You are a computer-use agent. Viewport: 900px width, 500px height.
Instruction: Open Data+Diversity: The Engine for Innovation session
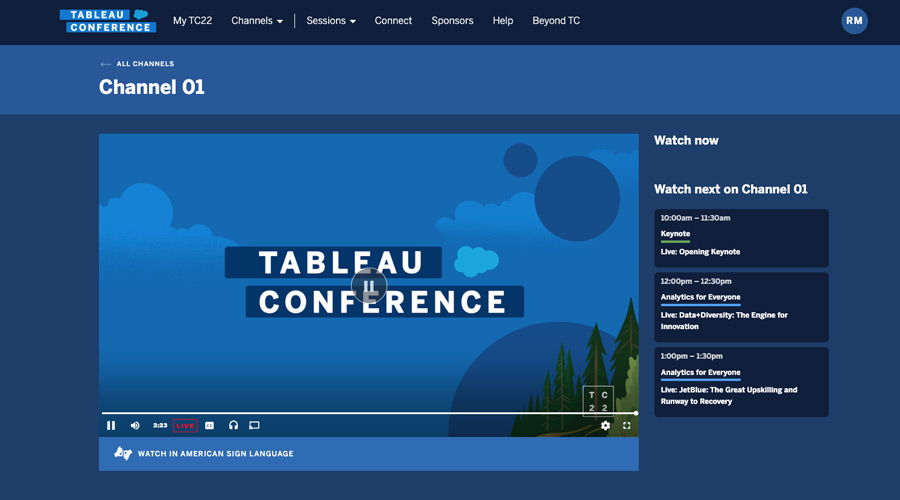click(x=741, y=307)
